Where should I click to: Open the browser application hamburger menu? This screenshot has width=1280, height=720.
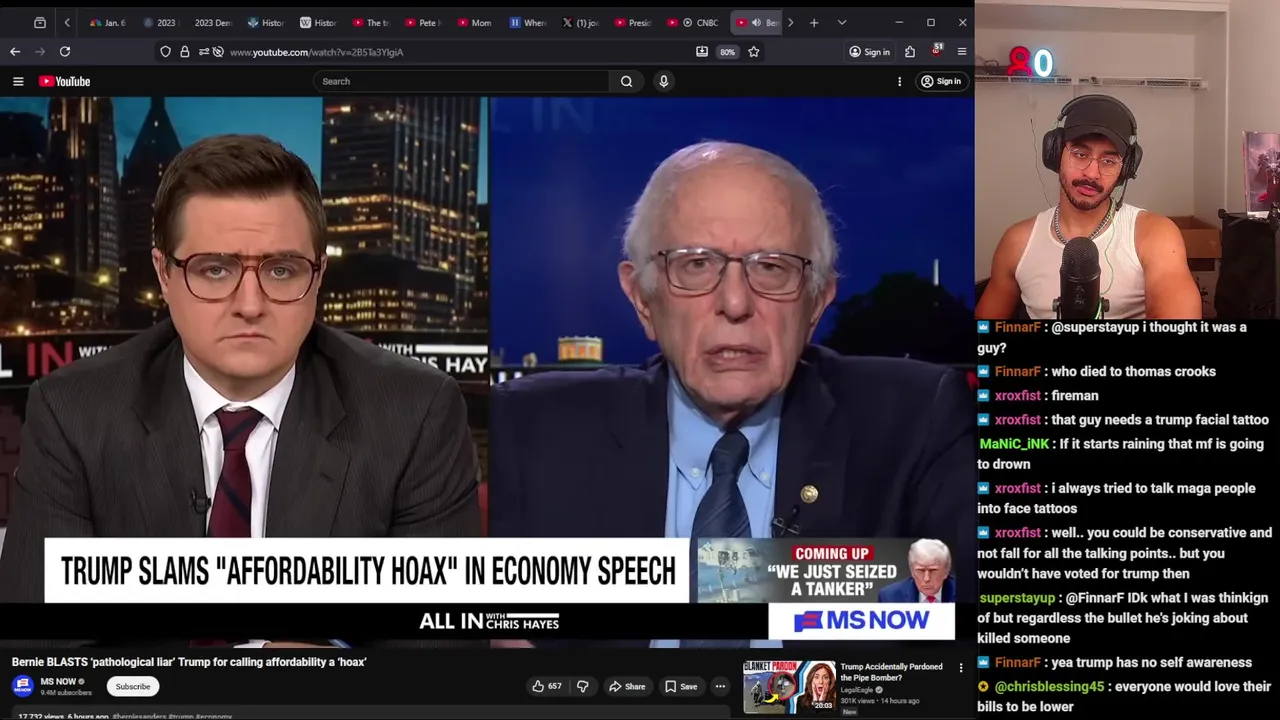point(962,52)
